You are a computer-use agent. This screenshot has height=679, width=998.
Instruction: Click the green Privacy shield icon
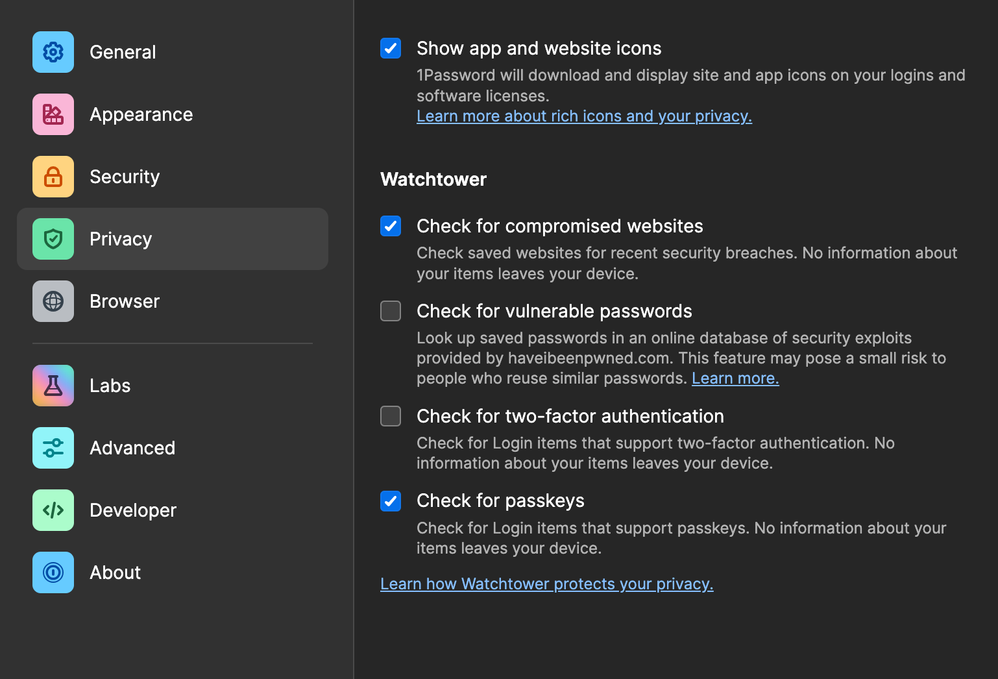tap(53, 239)
